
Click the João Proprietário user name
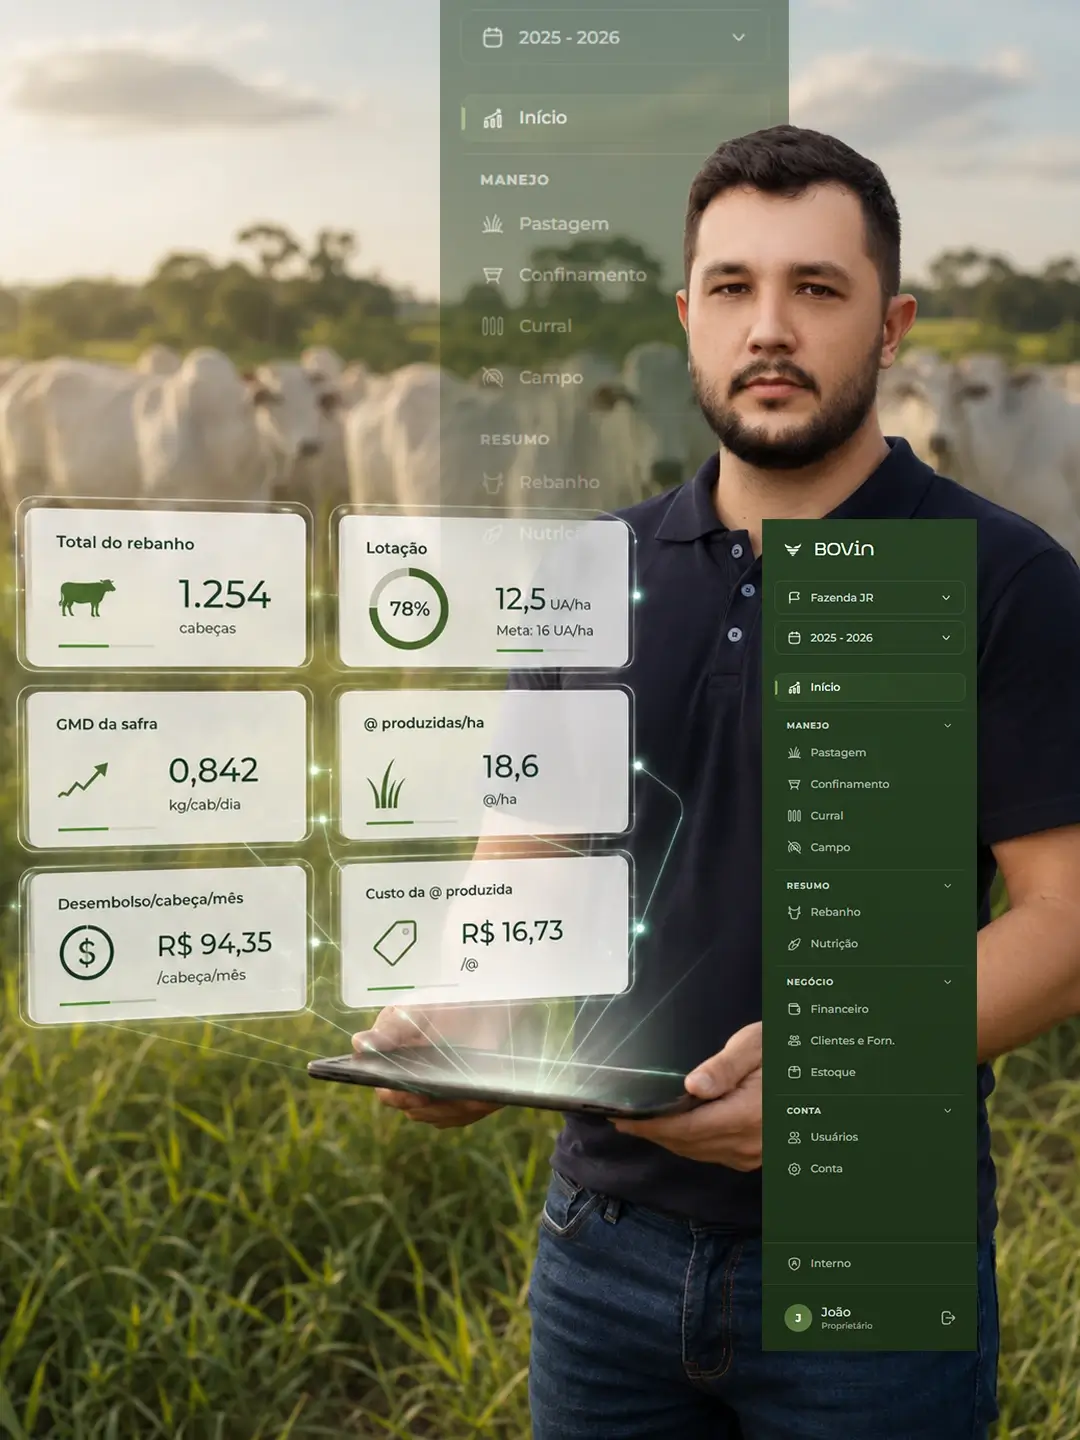[x=846, y=1318]
